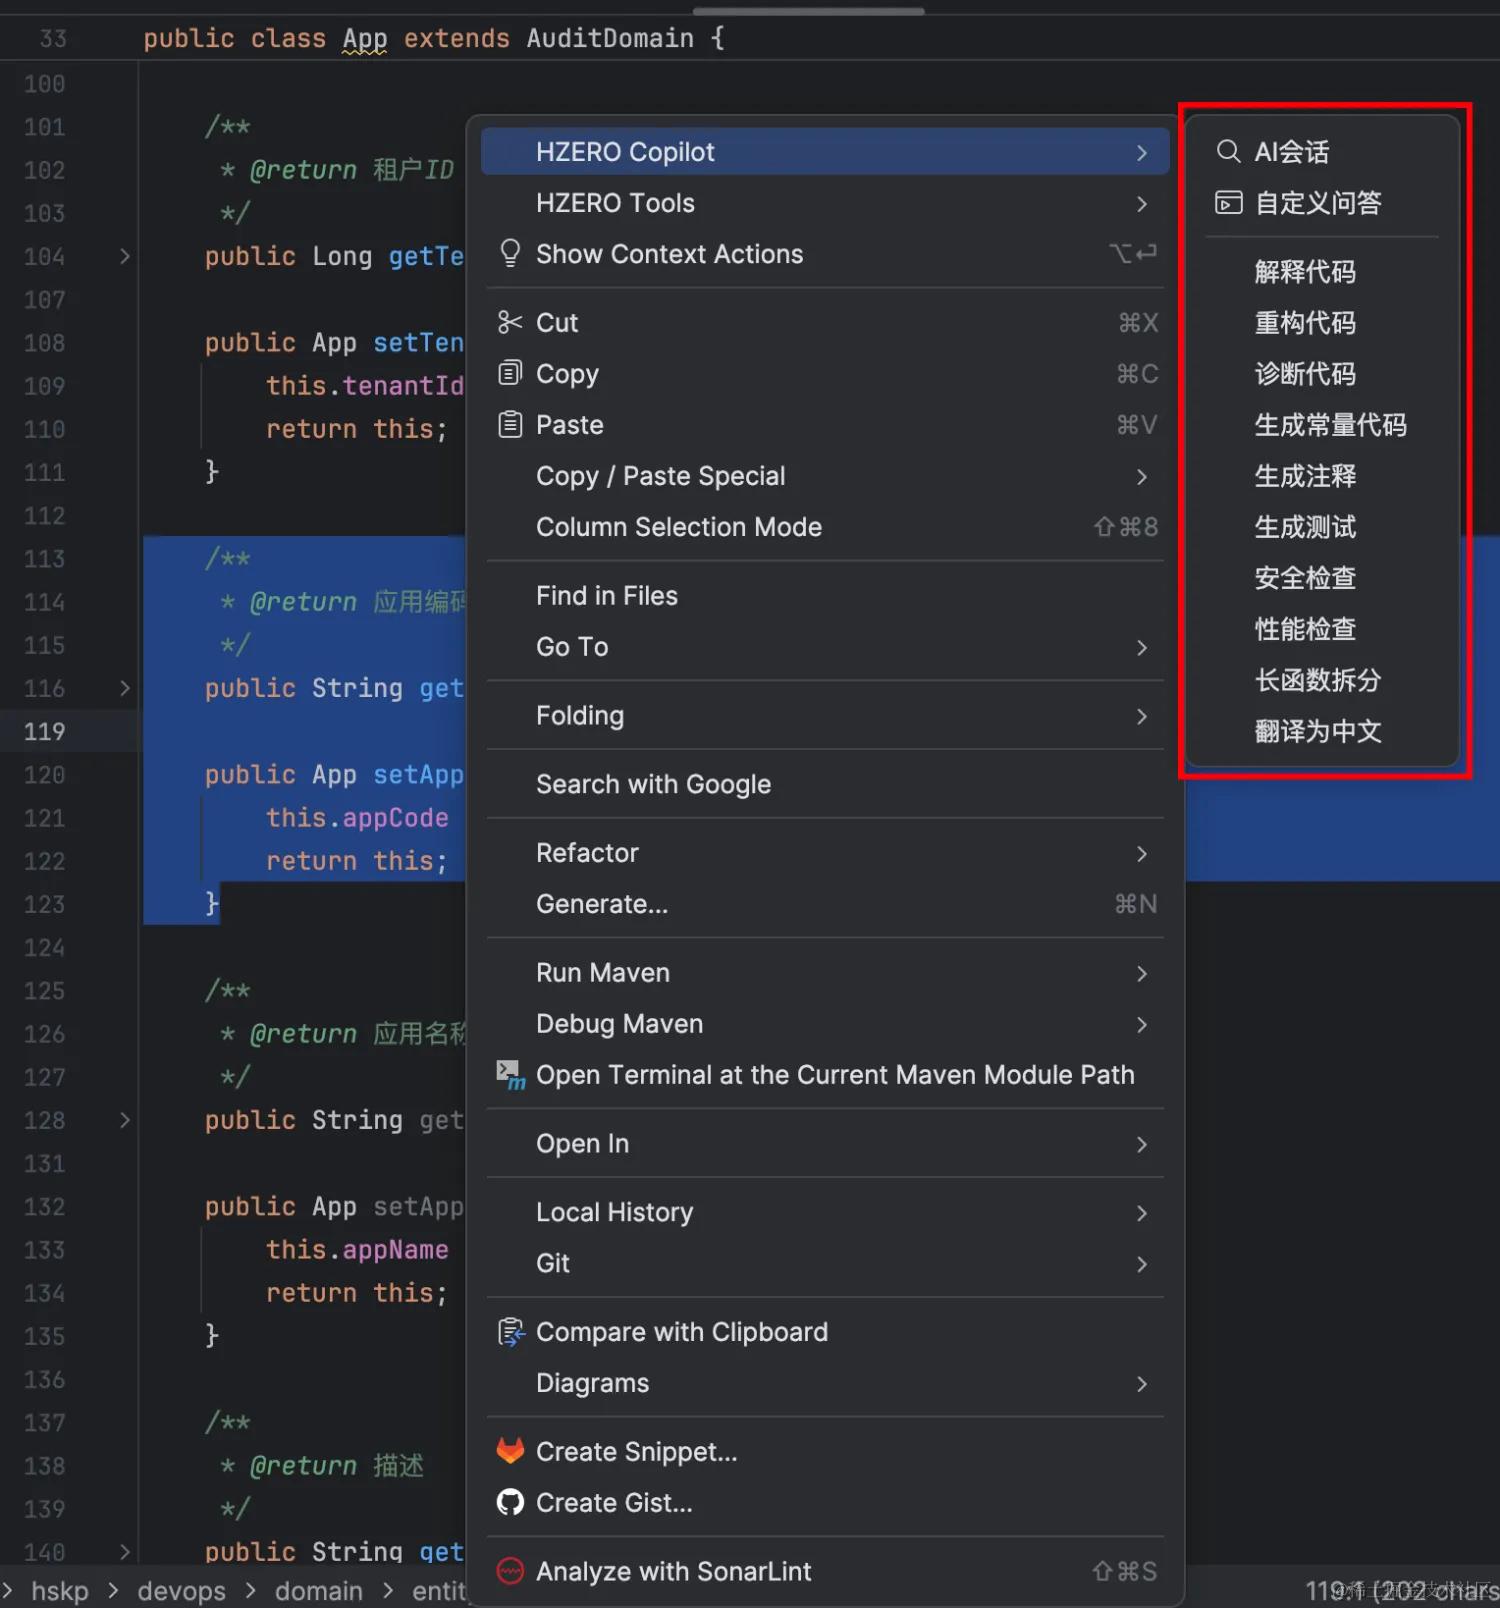
Task: Click the App class name in the header
Action: [364, 38]
